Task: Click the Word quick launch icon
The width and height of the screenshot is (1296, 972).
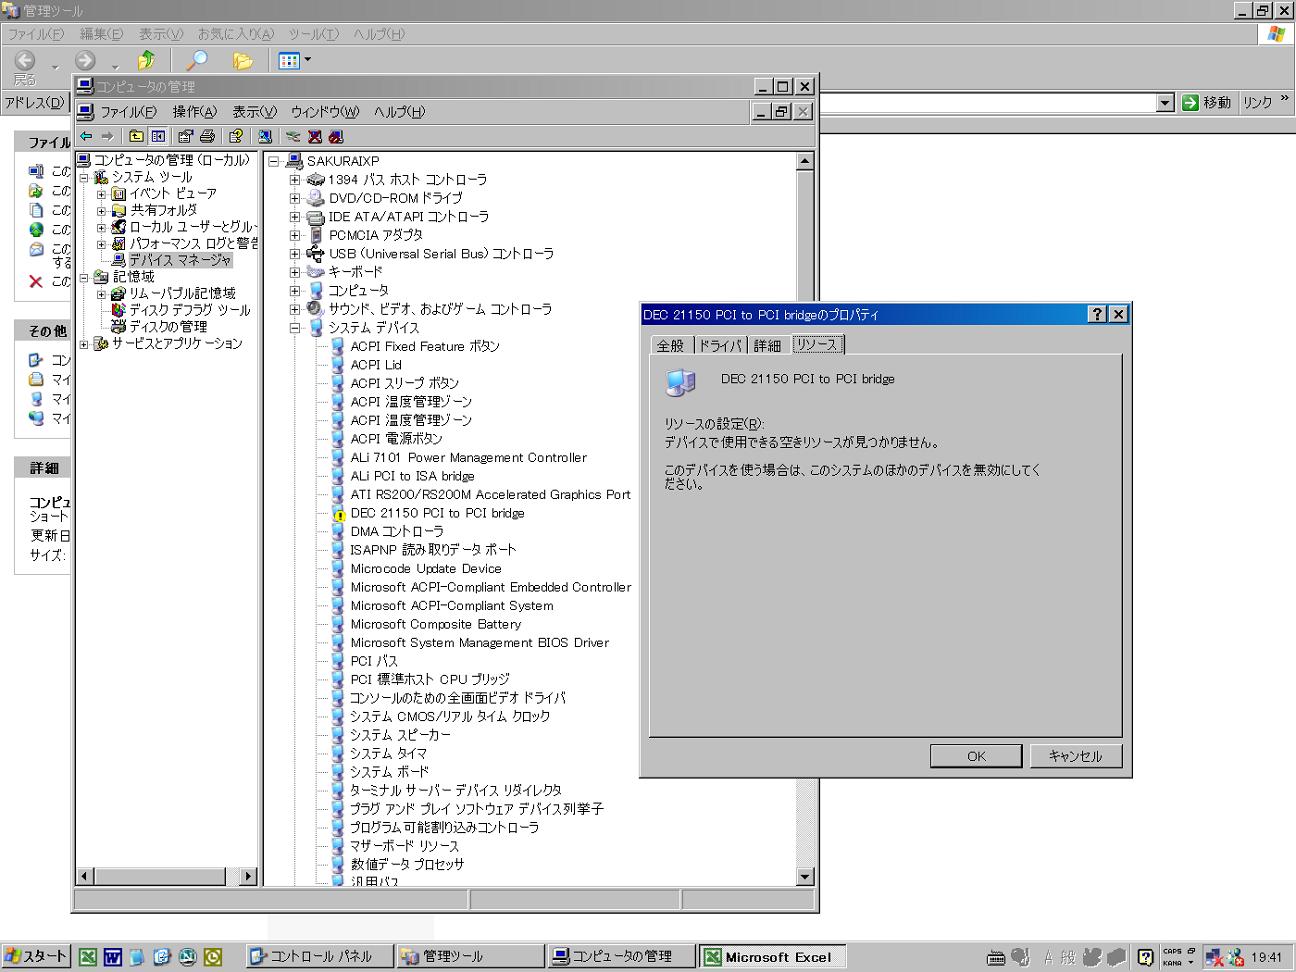Action: (112, 957)
